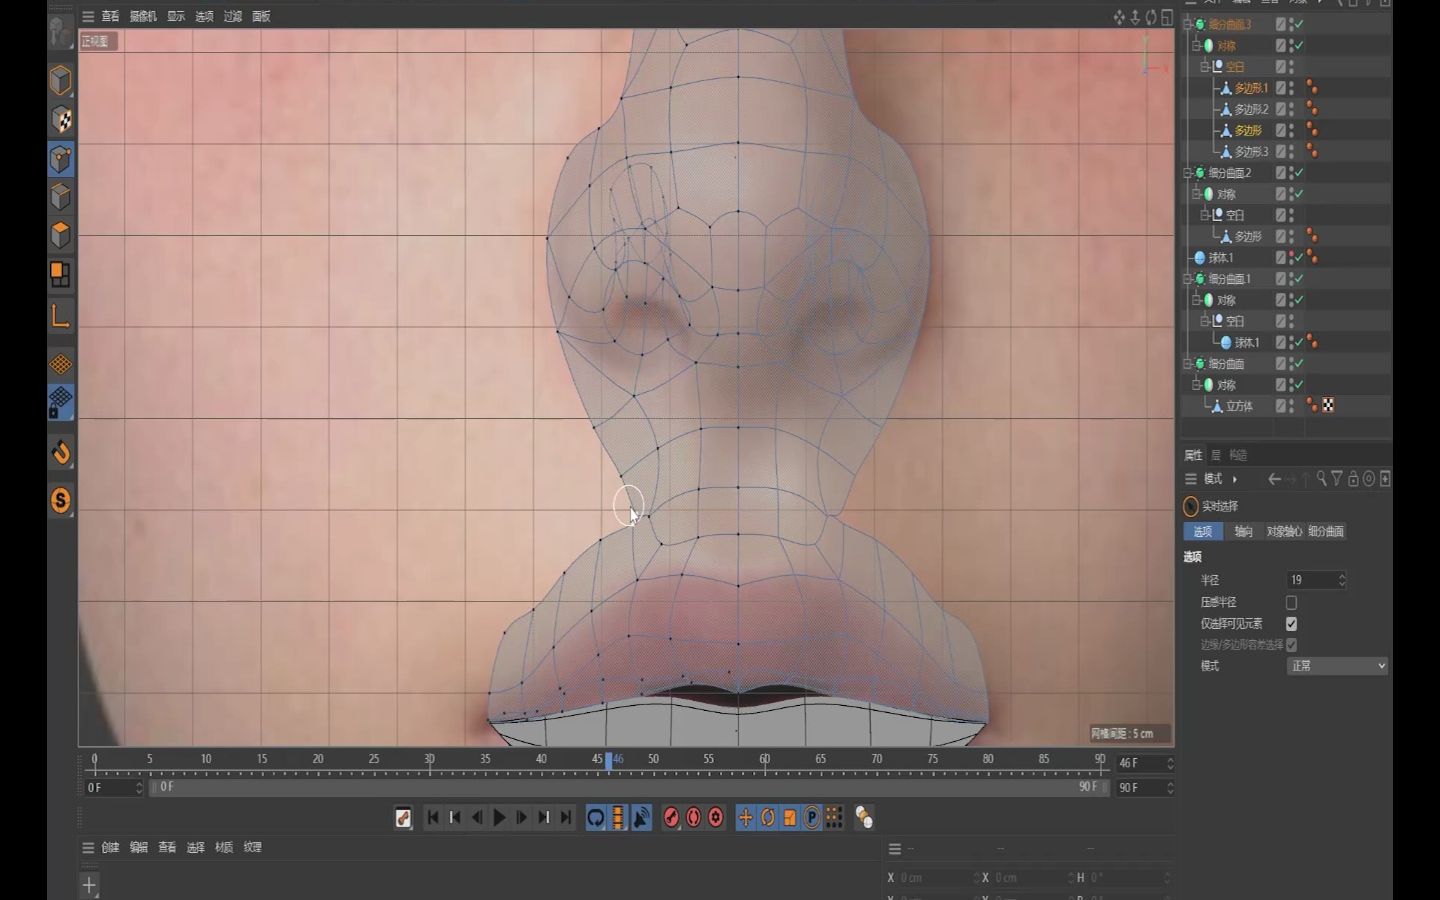
Task: Click the L-shaped axis tool in left toolbar
Action: [x=61, y=317]
